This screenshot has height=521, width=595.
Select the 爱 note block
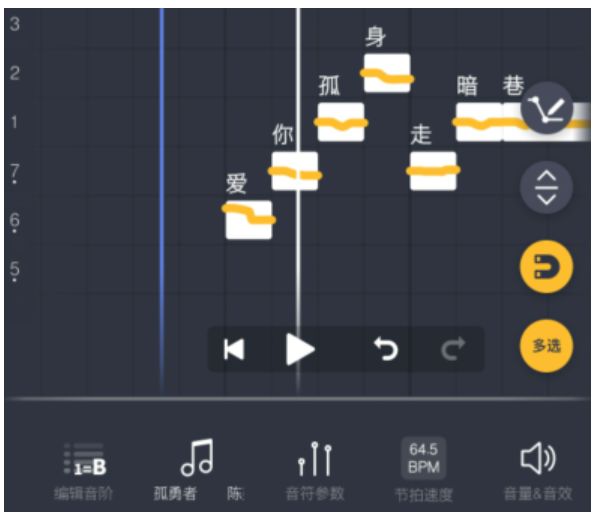pyautogui.click(x=249, y=220)
